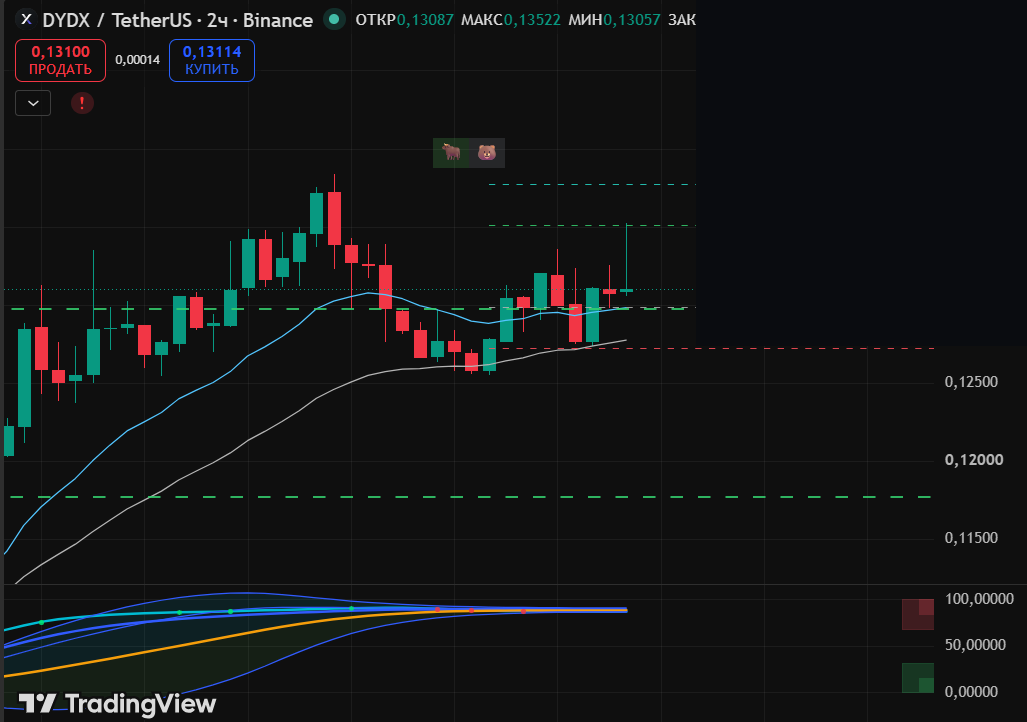Click the 0,11500 price axis label
The height and width of the screenshot is (722, 1027).
tap(971, 538)
